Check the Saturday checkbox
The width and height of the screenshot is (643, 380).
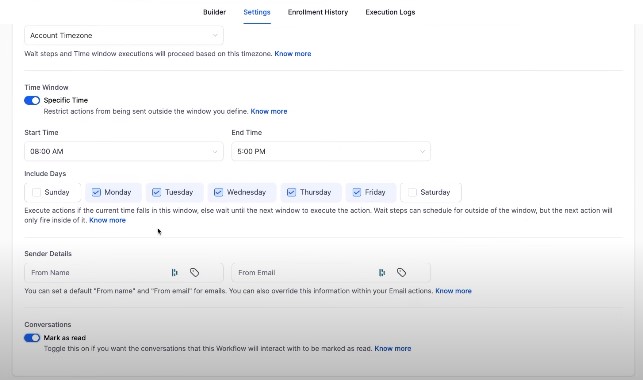412,192
